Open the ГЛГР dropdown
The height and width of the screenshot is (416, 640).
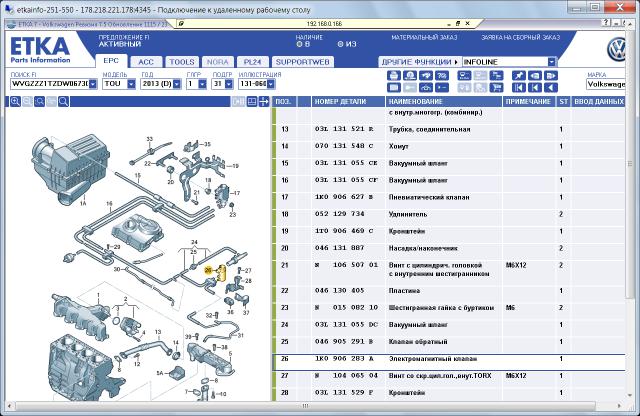point(202,84)
